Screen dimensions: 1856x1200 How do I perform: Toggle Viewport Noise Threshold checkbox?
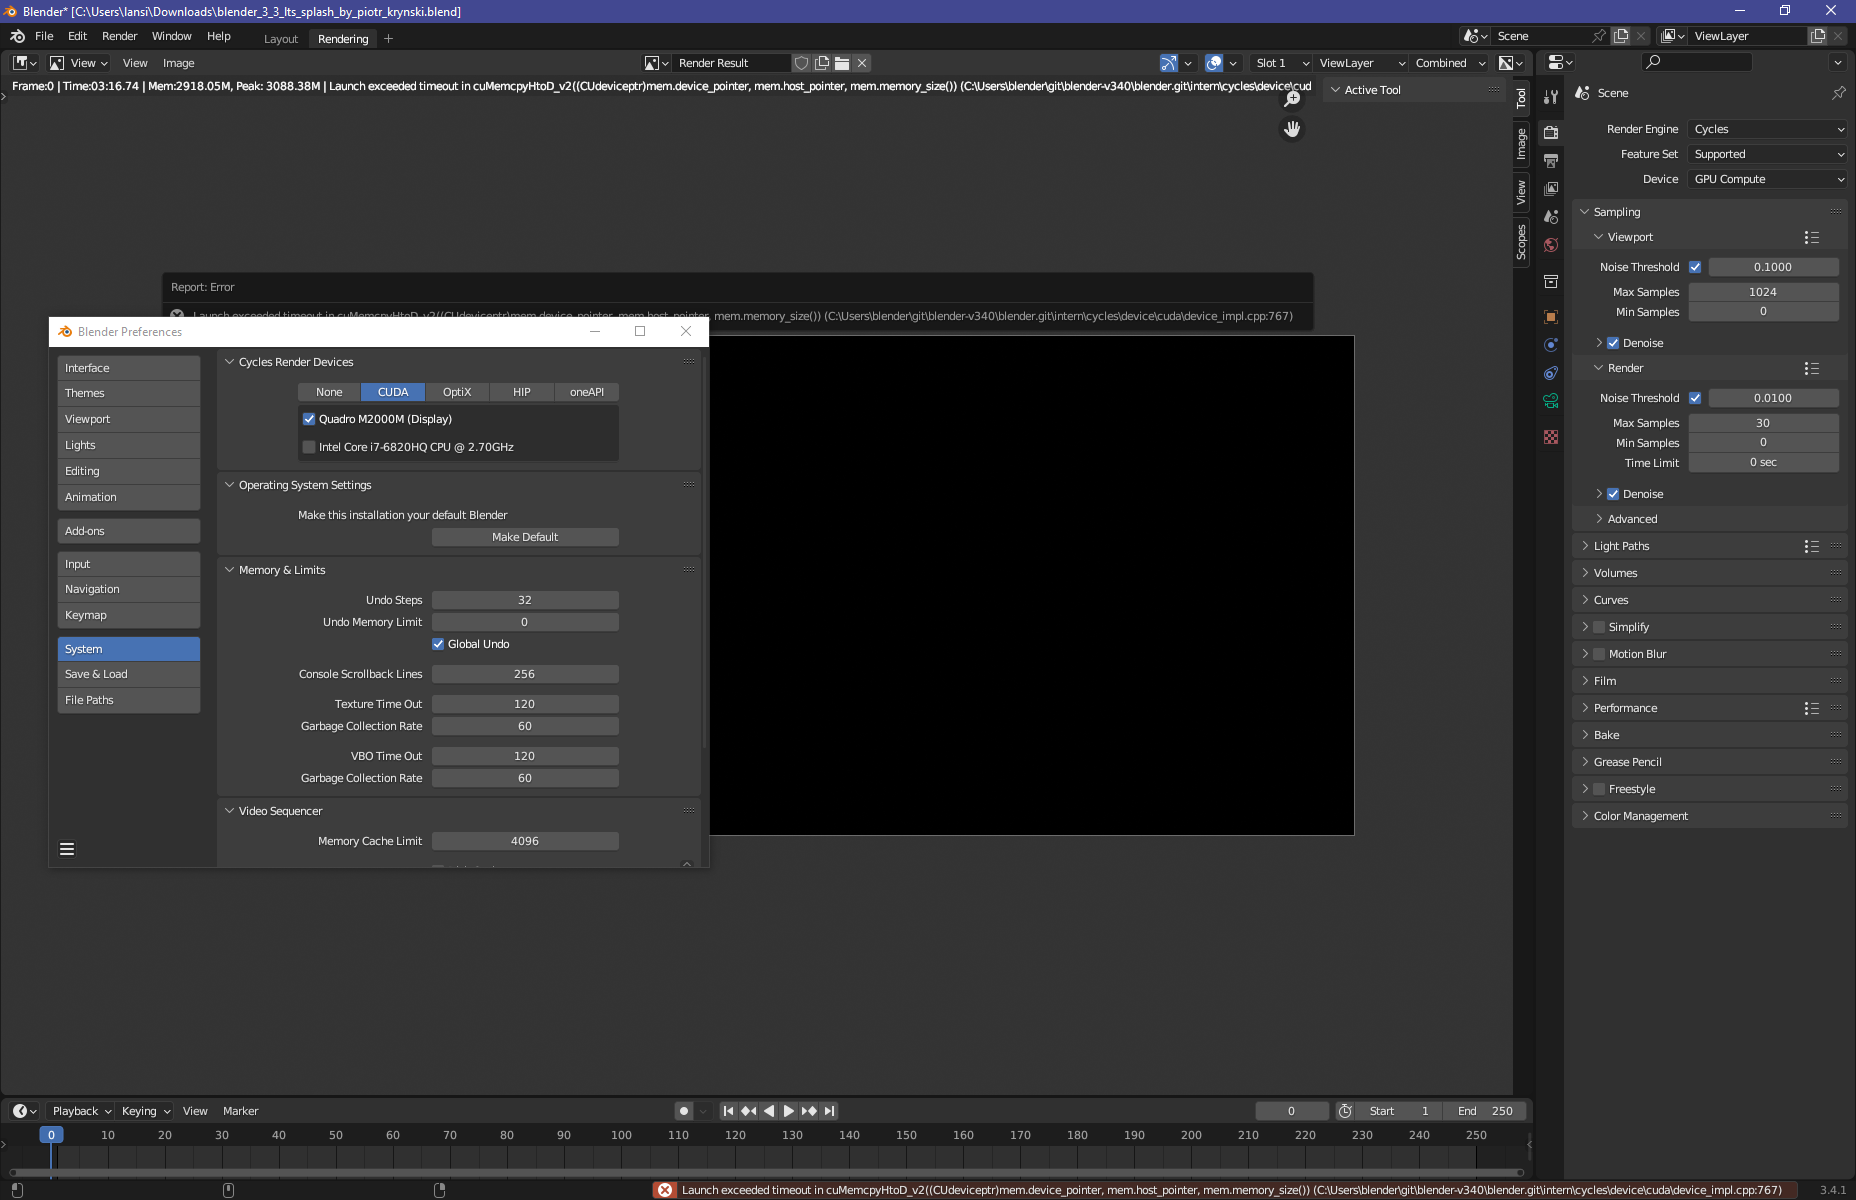click(x=1695, y=267)
